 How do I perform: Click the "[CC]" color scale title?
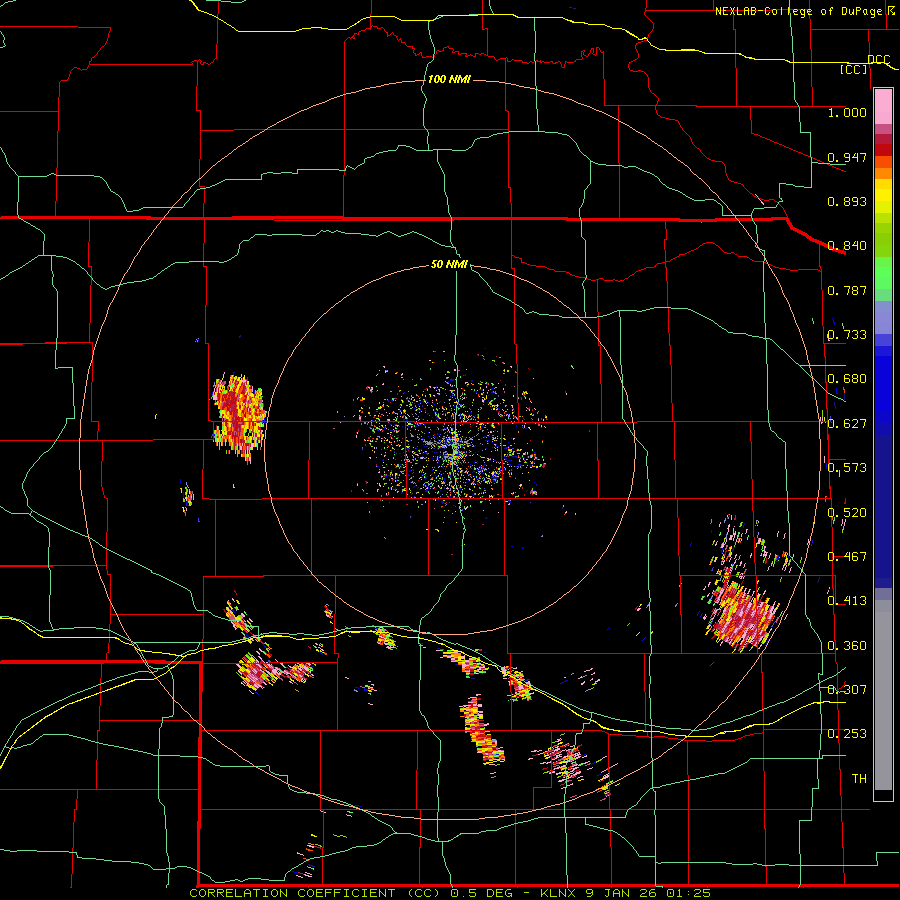pyautogui.click(x=854, y=69)
